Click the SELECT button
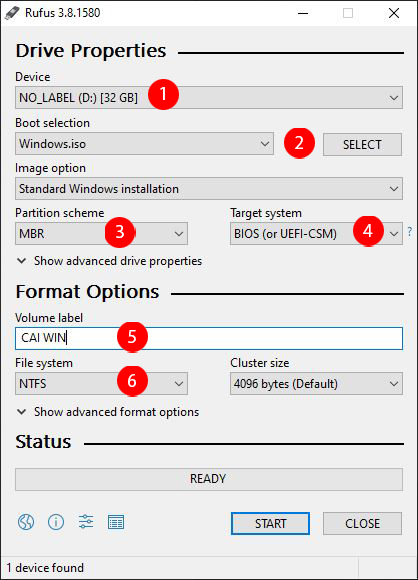This screenshot has height=580, width=418. (362, 145)
